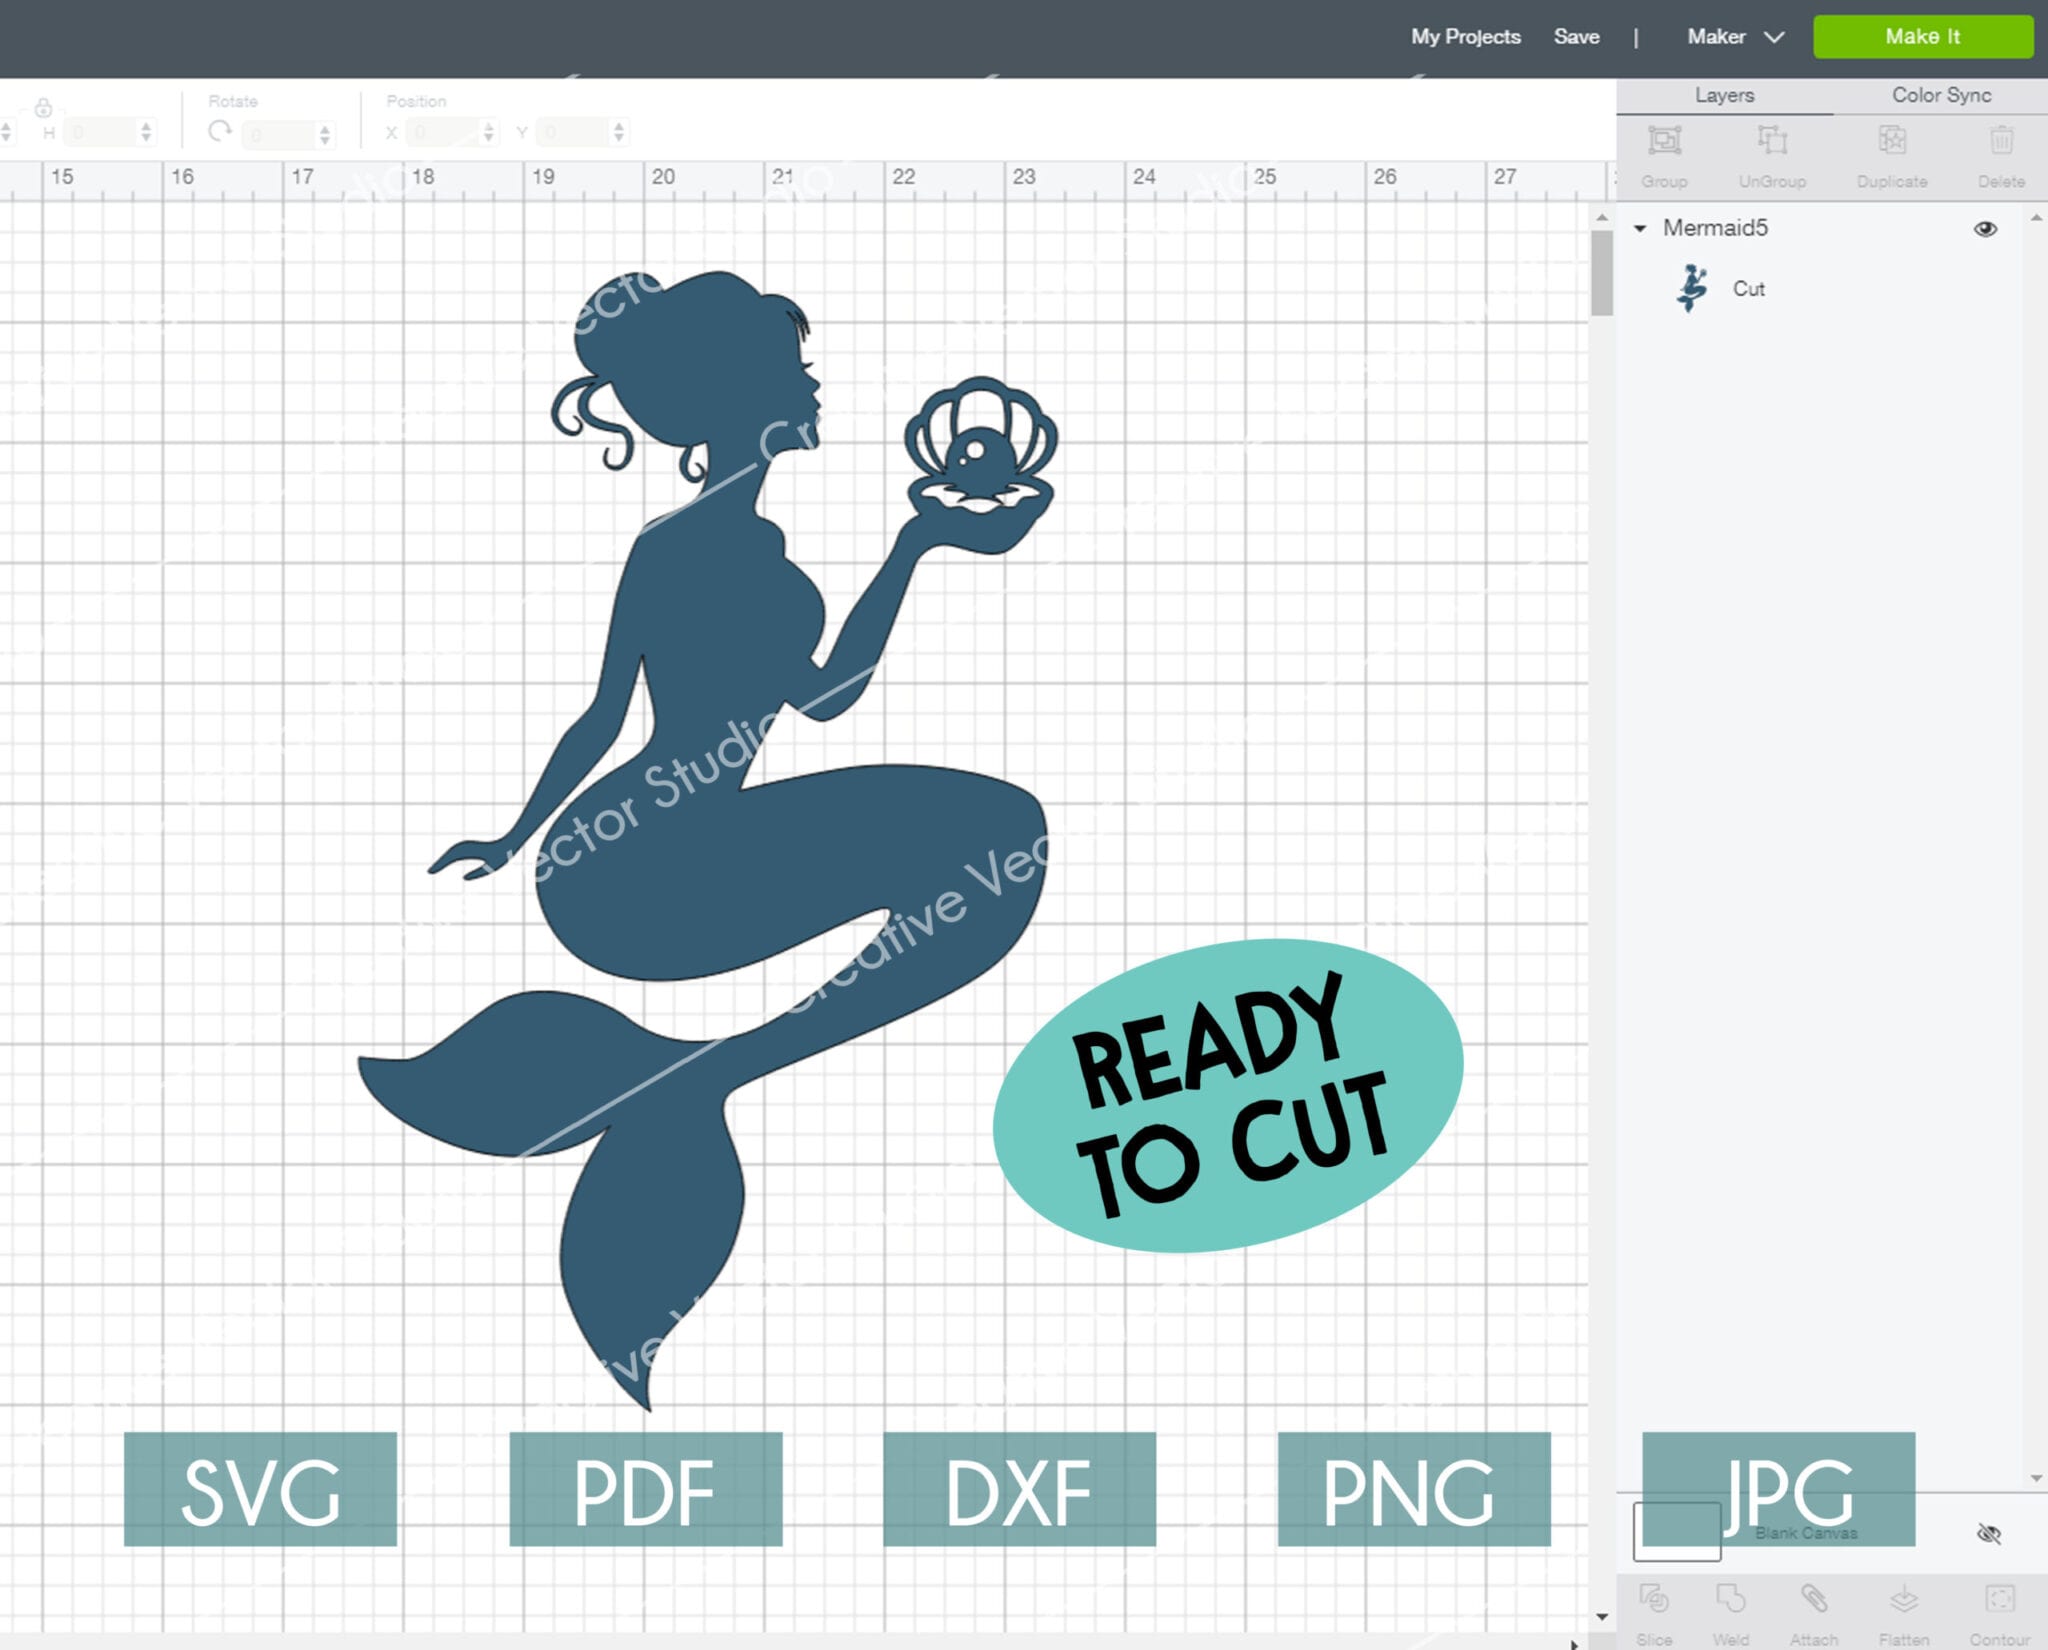Click the Flatten tool icon
The image size is (2048, 1650).
pos(1903,1598)
